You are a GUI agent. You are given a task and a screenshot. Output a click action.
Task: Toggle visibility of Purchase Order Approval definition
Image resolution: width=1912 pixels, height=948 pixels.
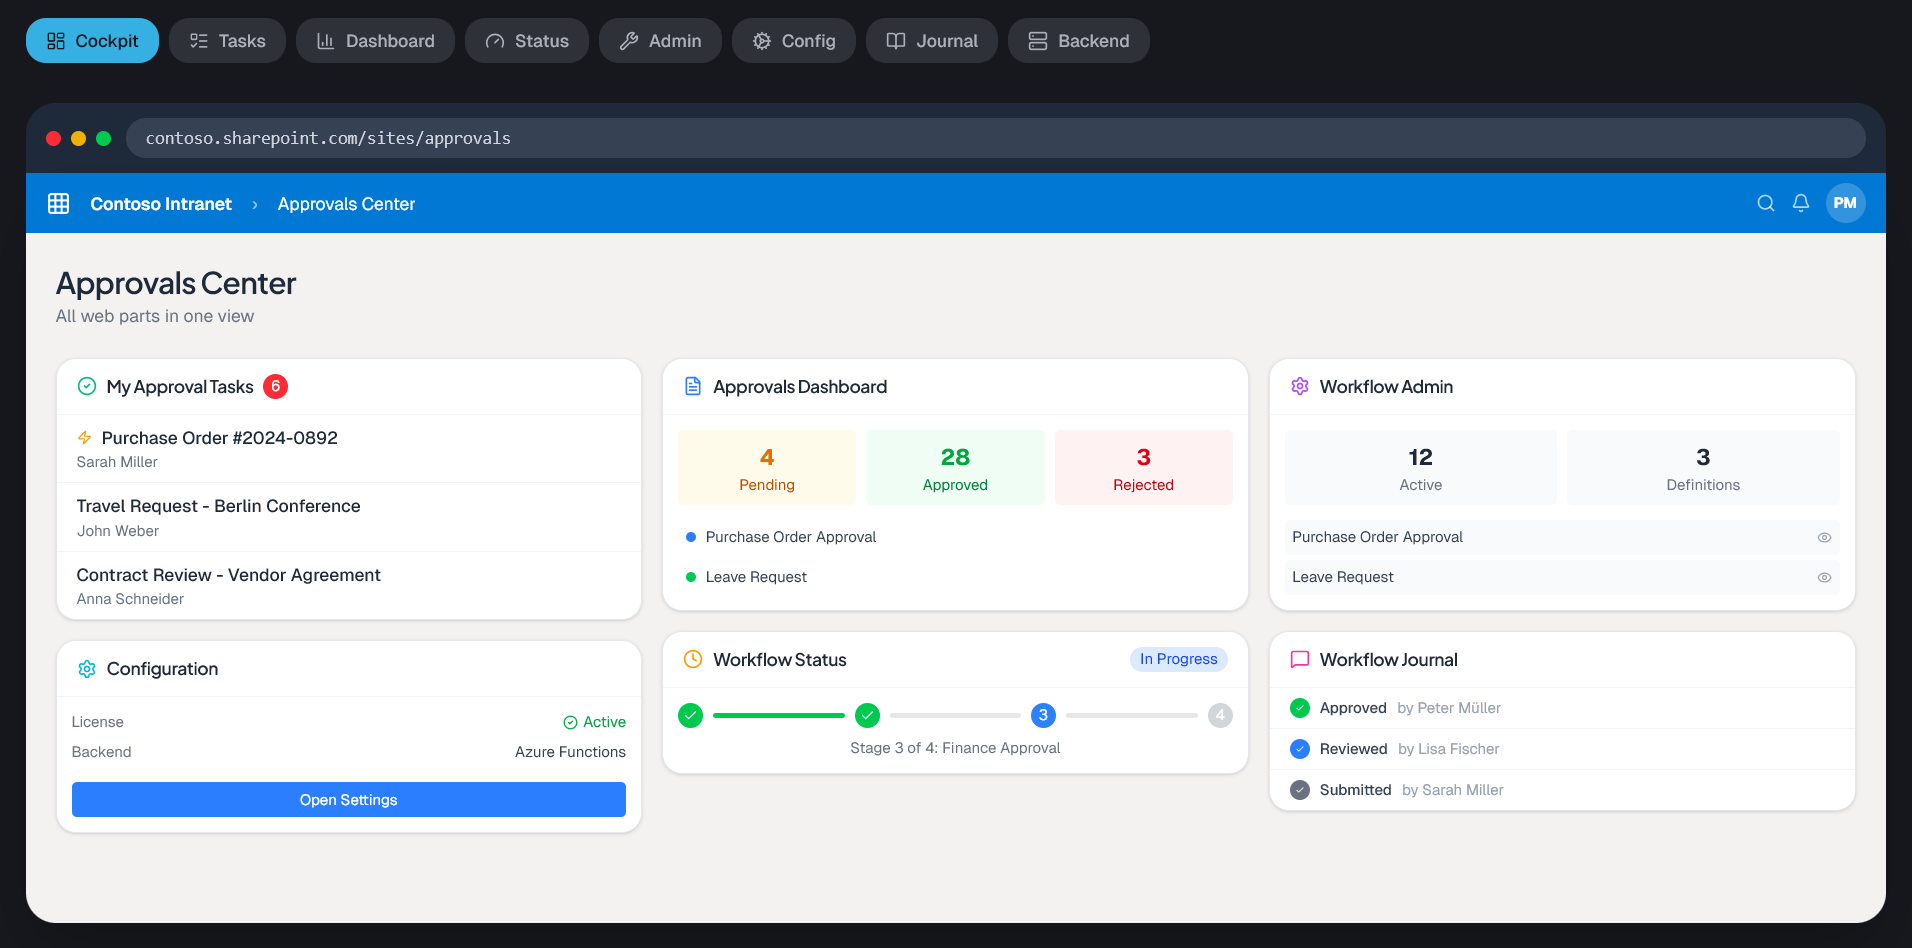point(1824,537)
